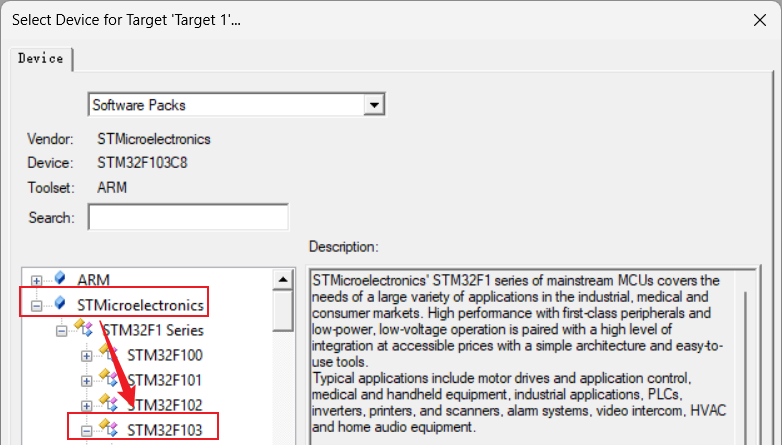Click the STMicroelectronics vendor value text

[x=154, y=139]
